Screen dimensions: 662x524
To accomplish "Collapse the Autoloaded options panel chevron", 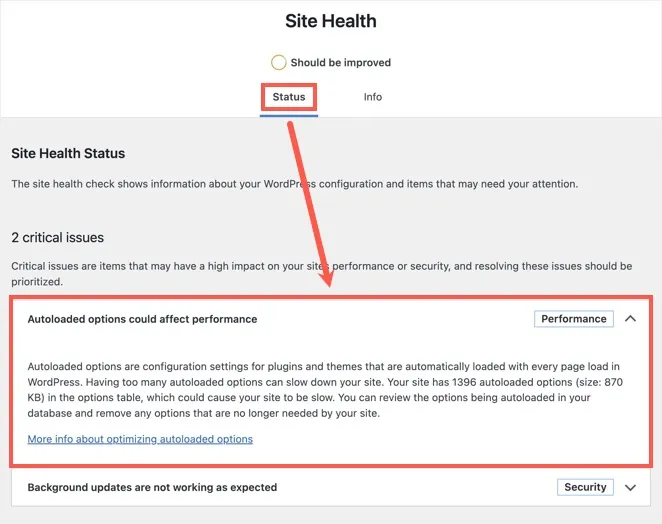I will [630, 319].
